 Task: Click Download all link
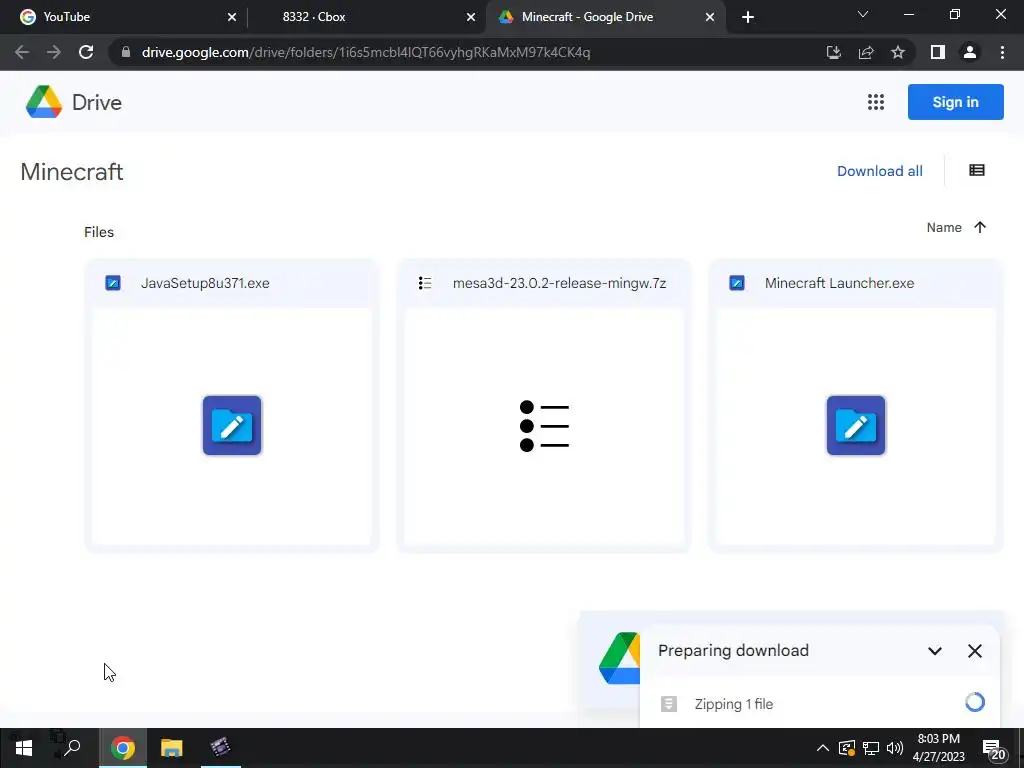(x=880, y=171)
